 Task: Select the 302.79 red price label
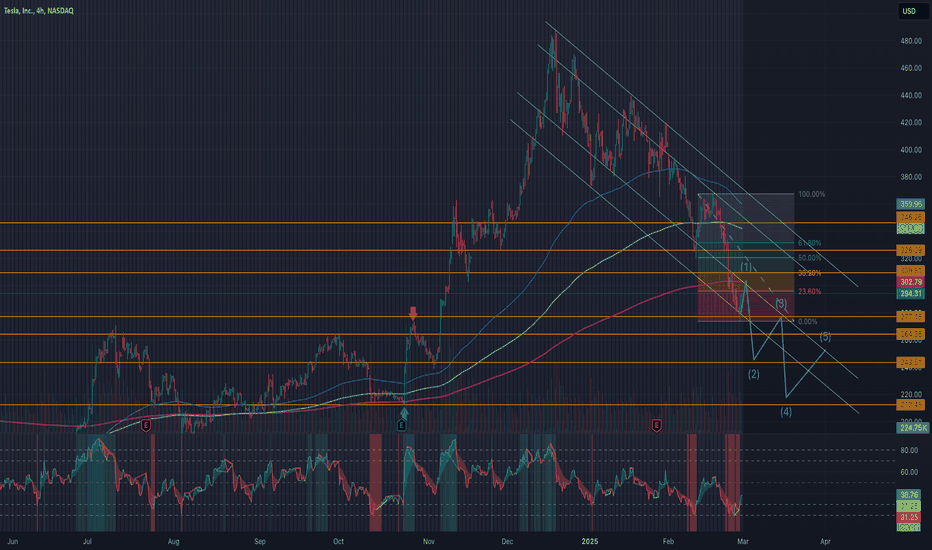[911, 282]
